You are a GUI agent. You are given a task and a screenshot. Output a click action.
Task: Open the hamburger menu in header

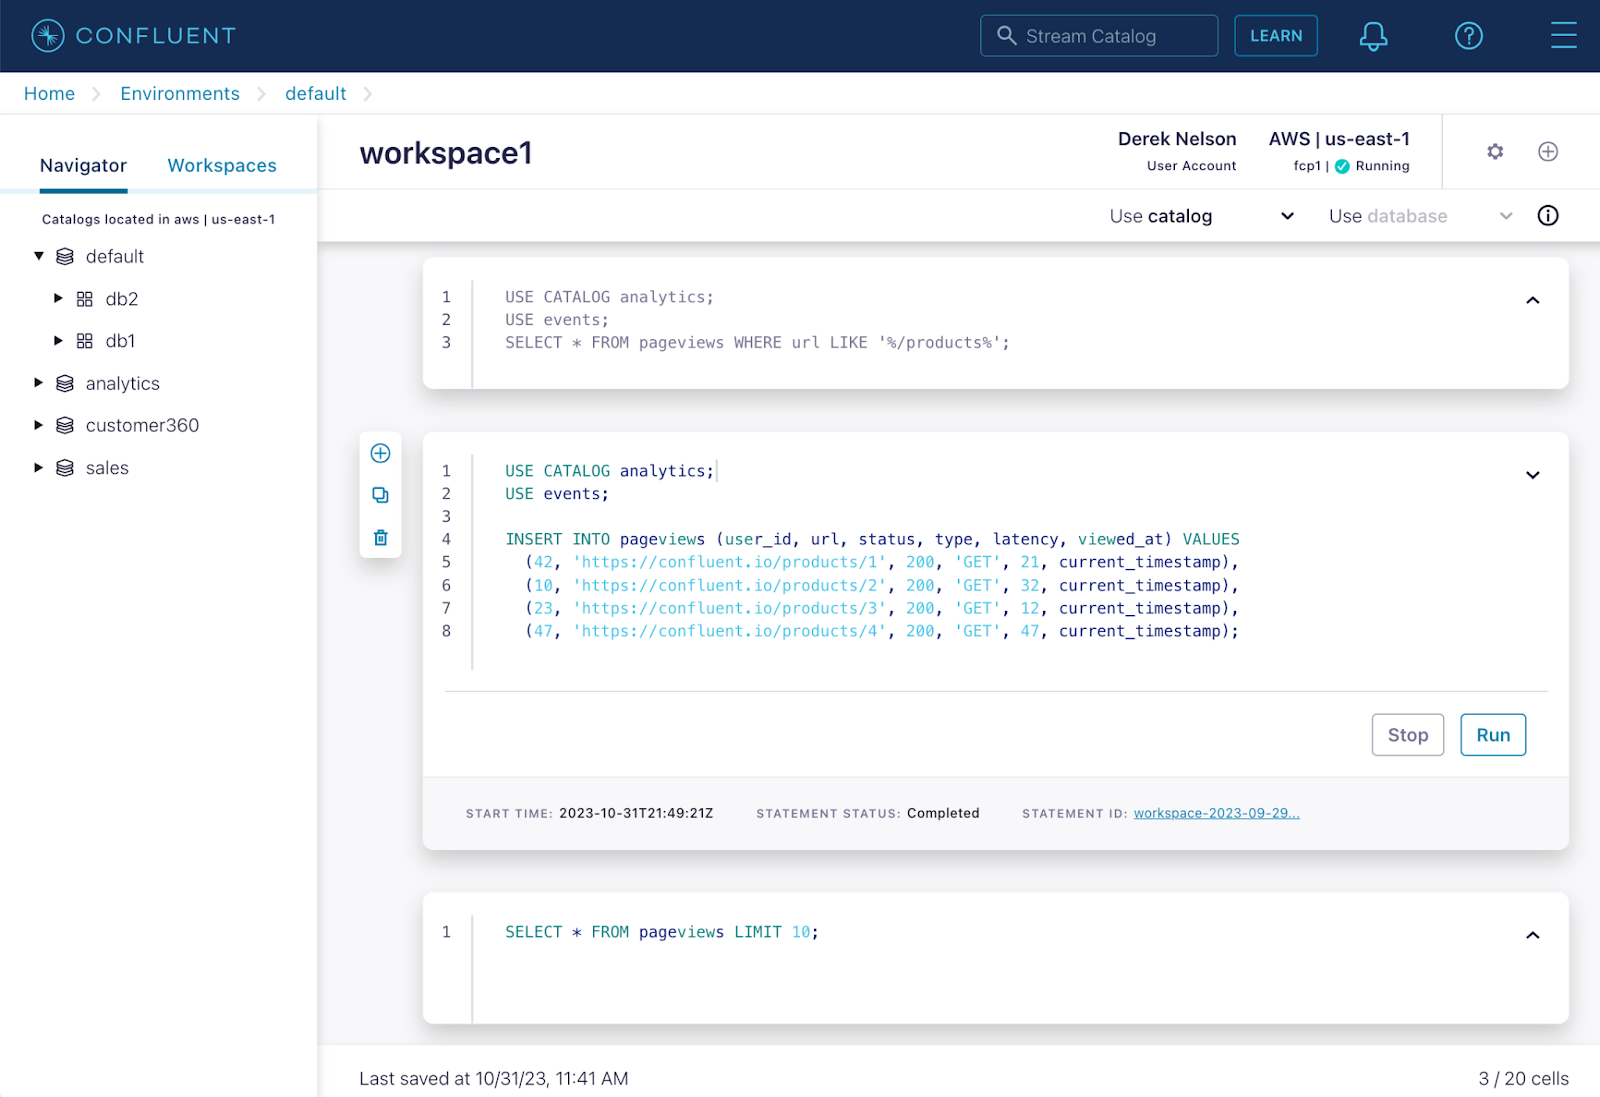point(1563,36)
